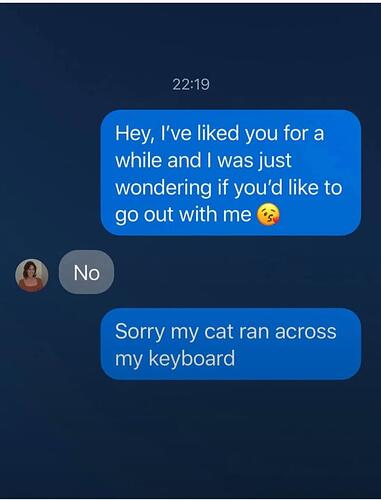
Task: Select the "Hey, I've liked you" message bubble
Action: [231, 173]
